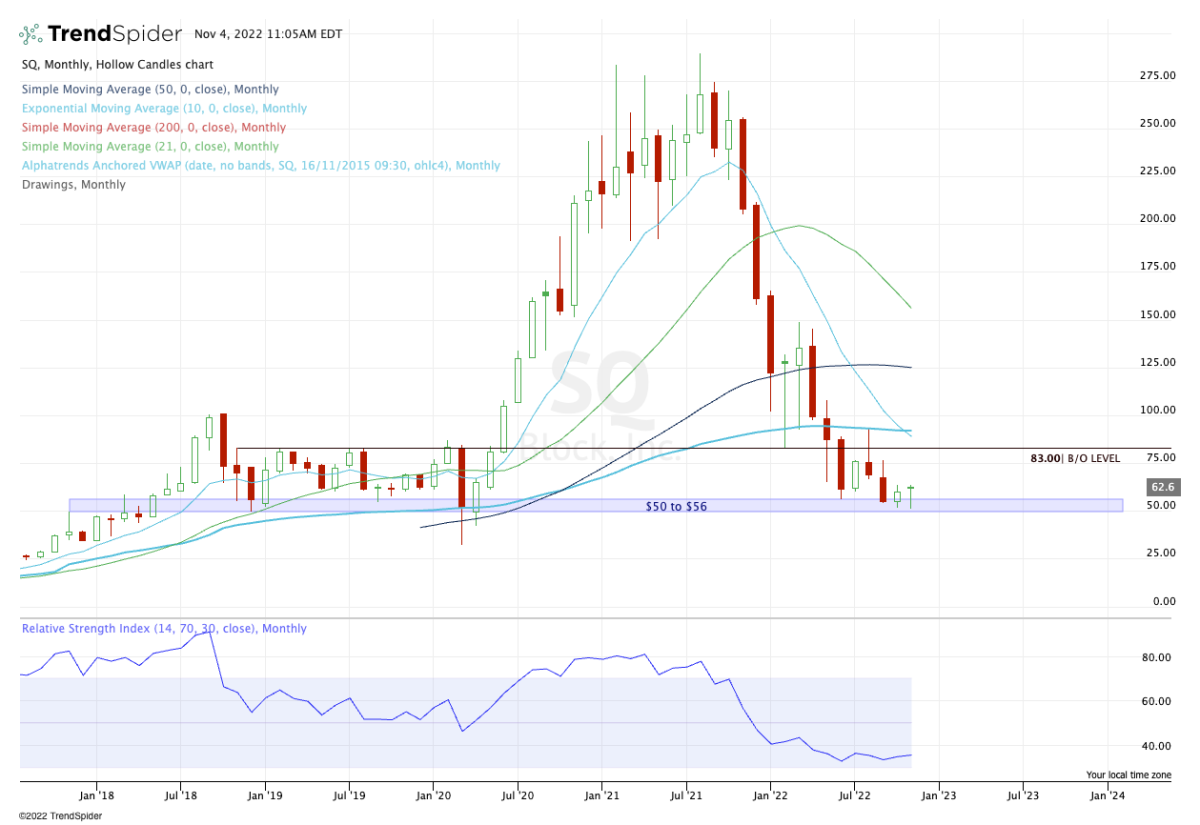Toggle the Exponential Moving Average 10 legend
The width and height of the screenshot is (1200, 825).
164,108
